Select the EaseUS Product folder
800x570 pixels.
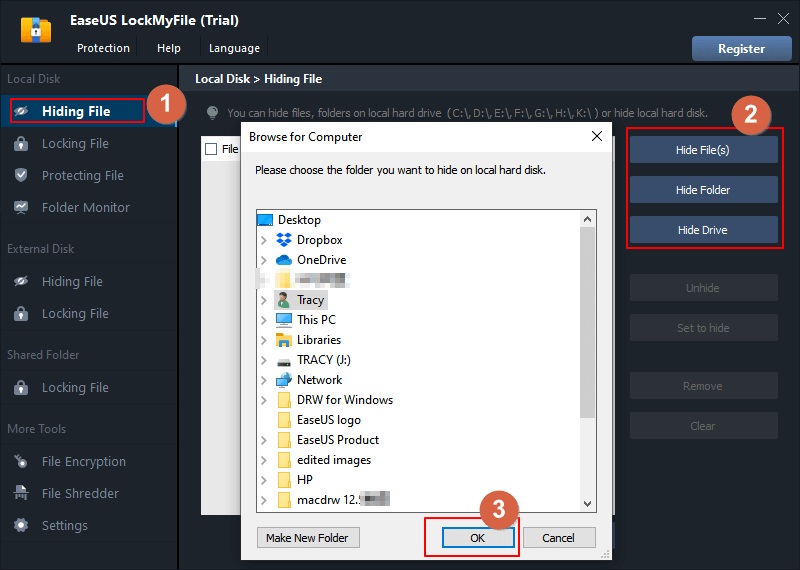point(338,440)
